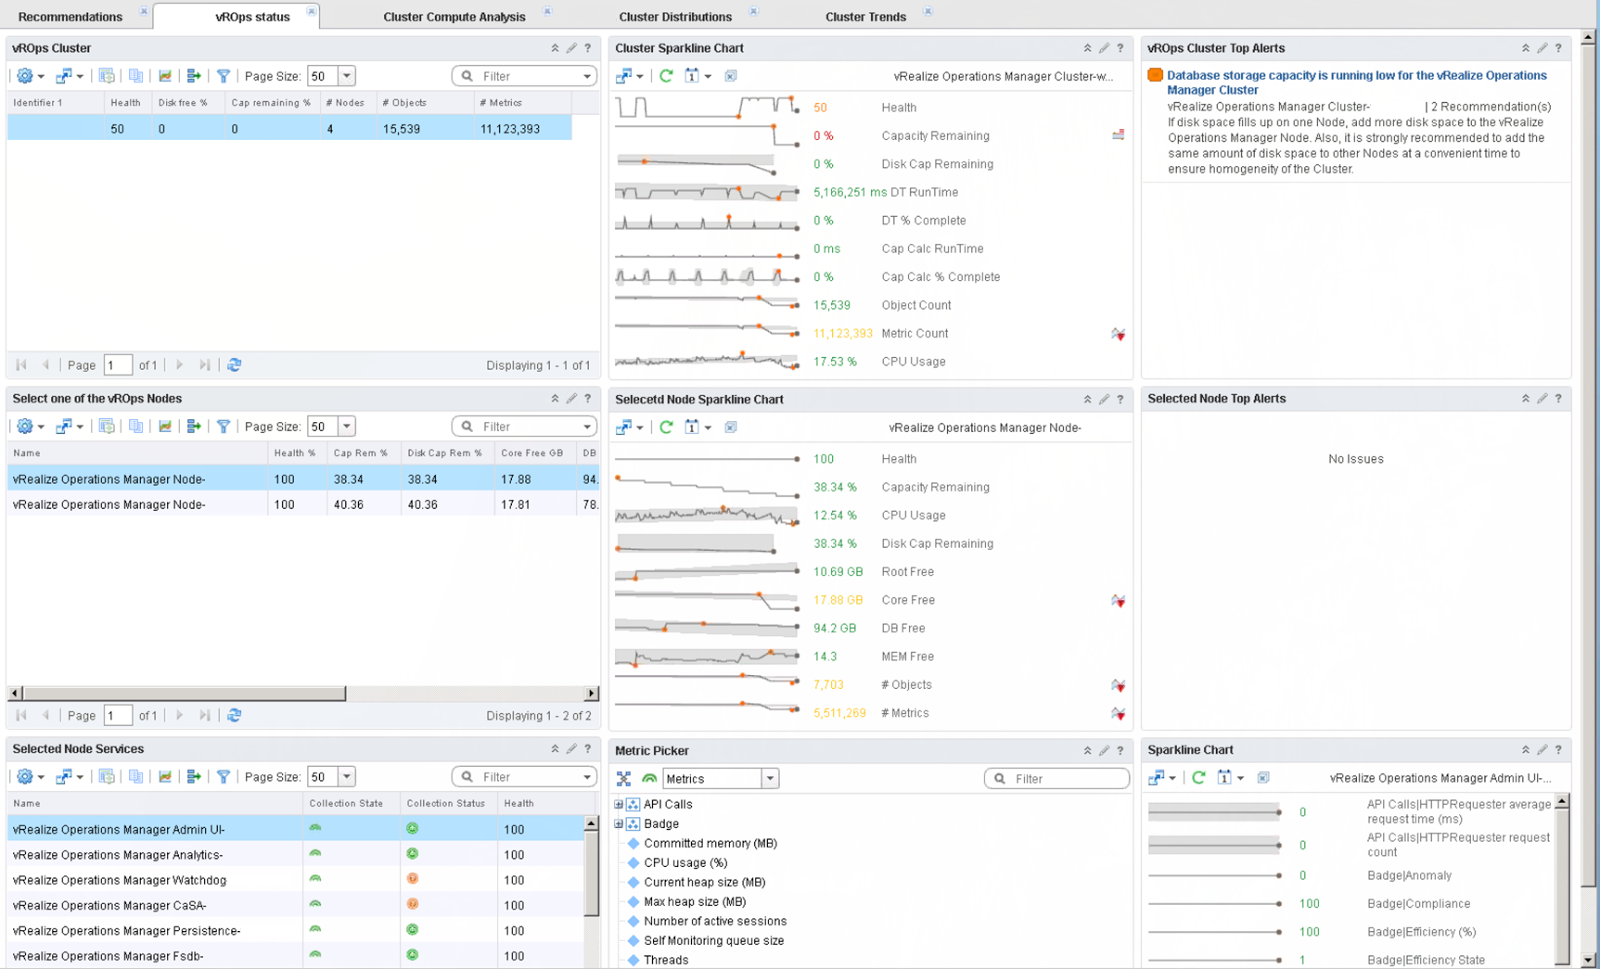Refresh the Cluster Sparkline Chart
1600x969 pixels.
tap(666, 76)
